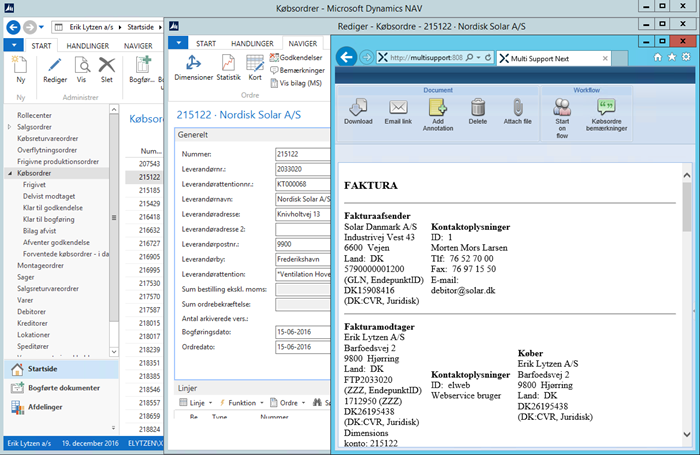Click Attach file paperclip icon
Viewport: 700px width, 455px height.
(517, 107)
